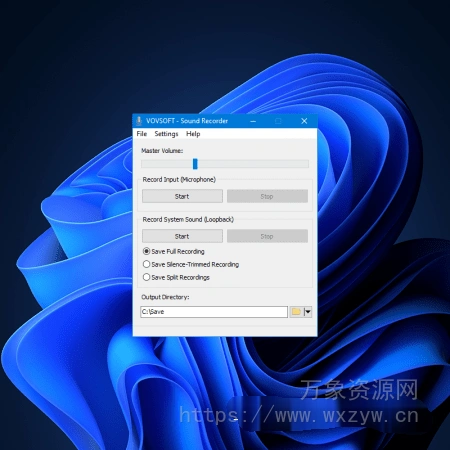Viewport: 450px width, 450px height.
Task: Open the File menu
Action: coord(142,134)
